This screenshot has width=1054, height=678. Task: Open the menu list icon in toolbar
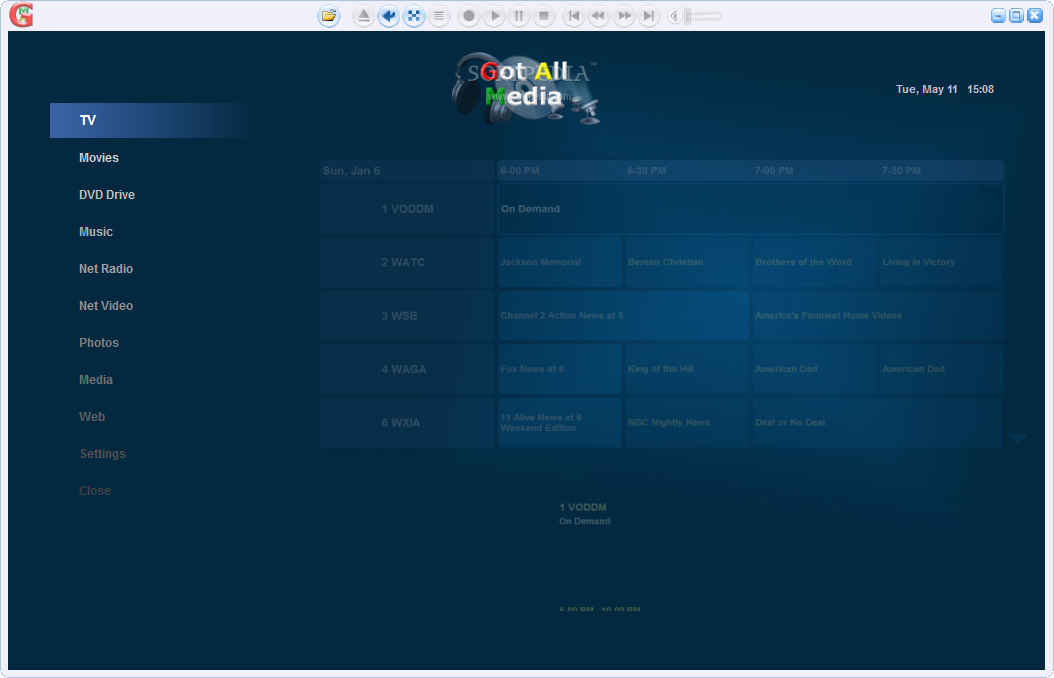pos(438,15)
